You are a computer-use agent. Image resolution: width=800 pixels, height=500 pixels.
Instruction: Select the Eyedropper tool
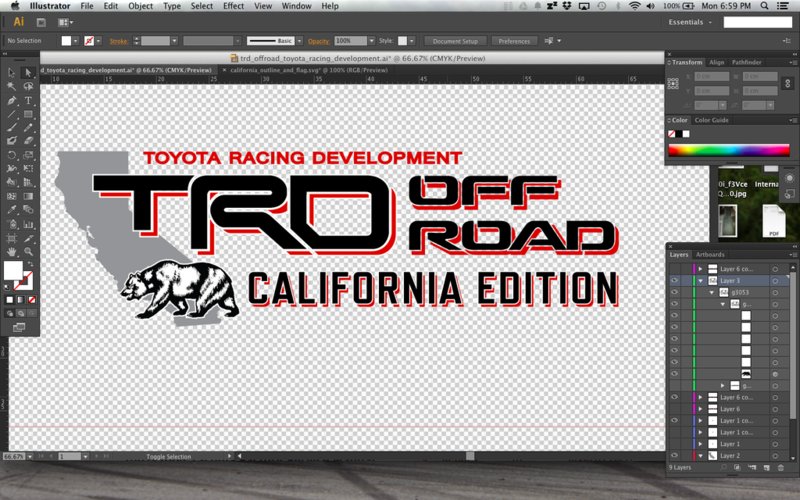click(x=11, y=210)
